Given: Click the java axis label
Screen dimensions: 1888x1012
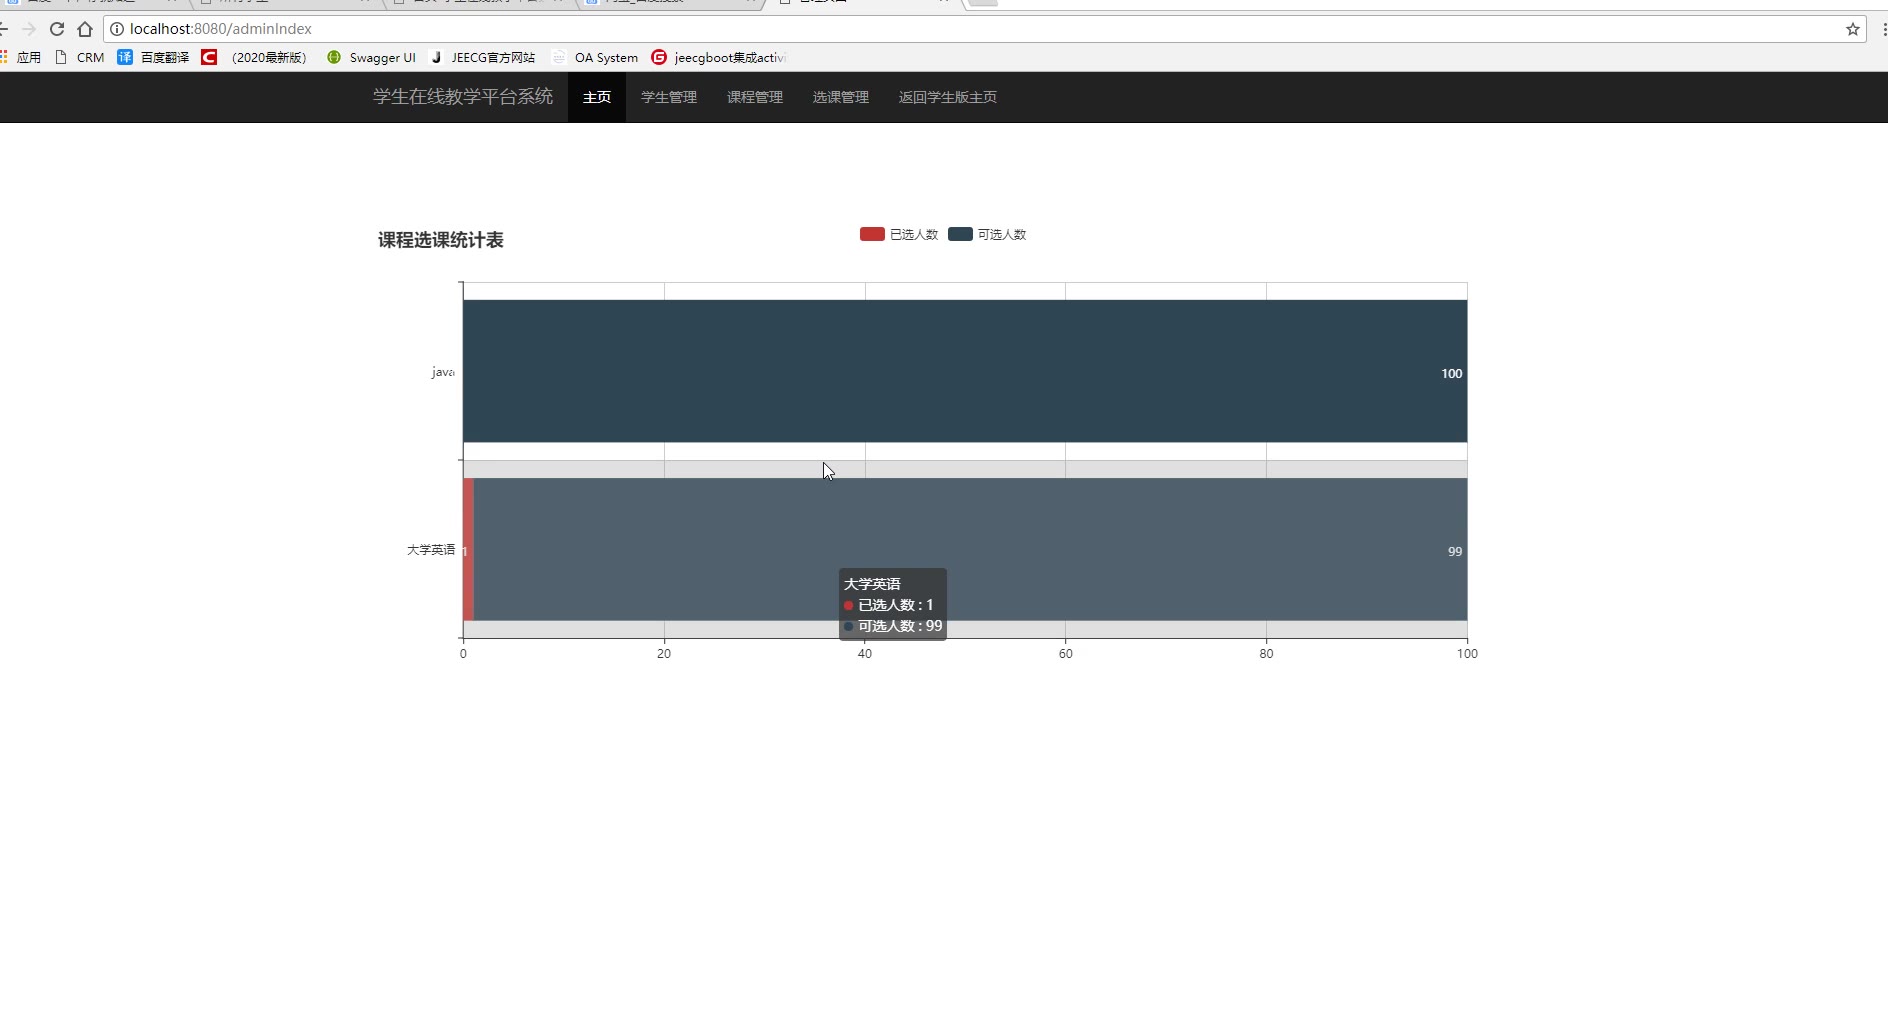Looking at the screenshot, I should [443, 372].
